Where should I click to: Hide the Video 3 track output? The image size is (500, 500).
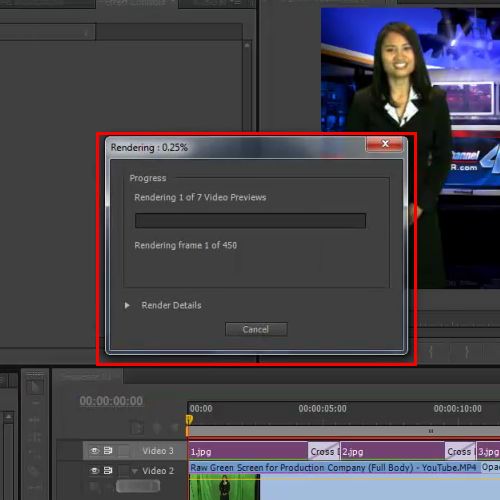tap(94, 451)
